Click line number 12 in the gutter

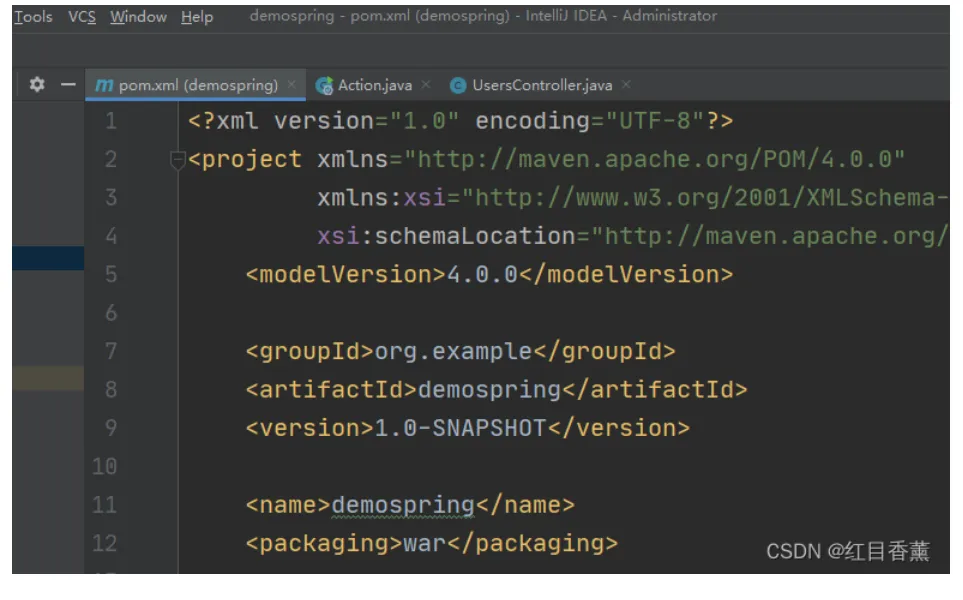pyautogui.click(x=104, y=543)
